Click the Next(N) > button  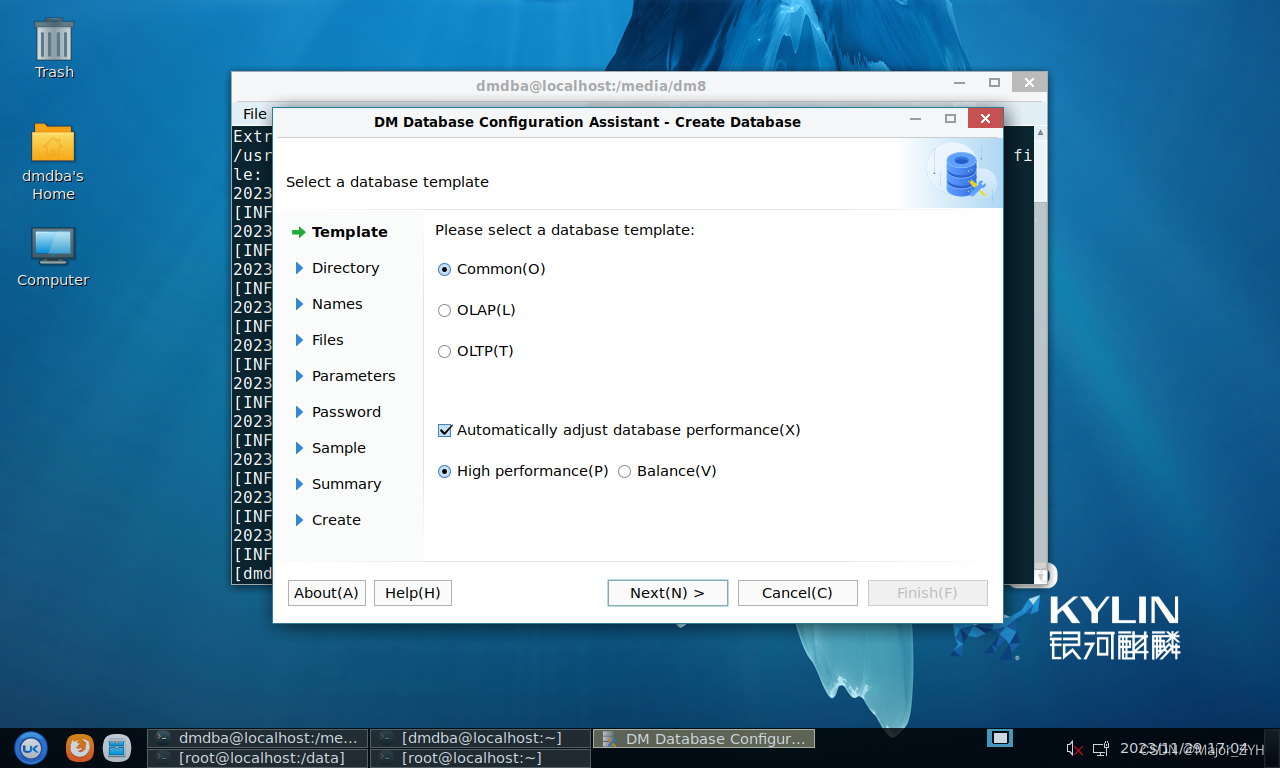667,593
